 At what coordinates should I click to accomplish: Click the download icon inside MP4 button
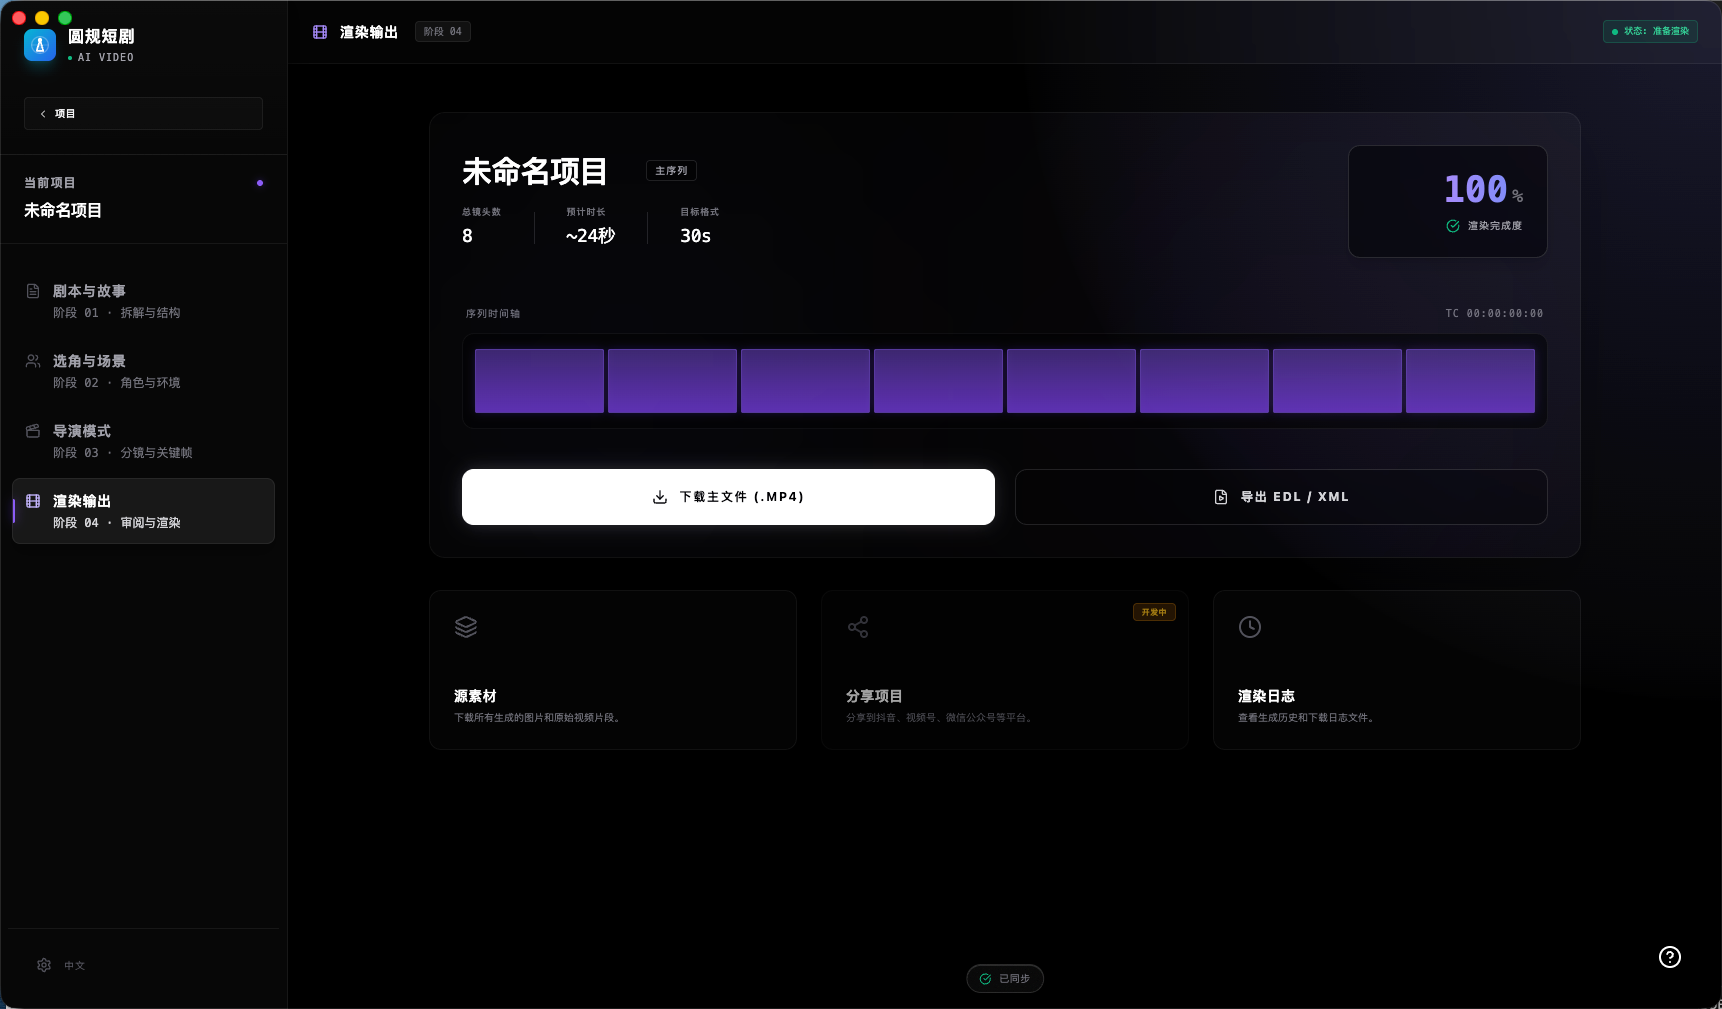[659, 497]
